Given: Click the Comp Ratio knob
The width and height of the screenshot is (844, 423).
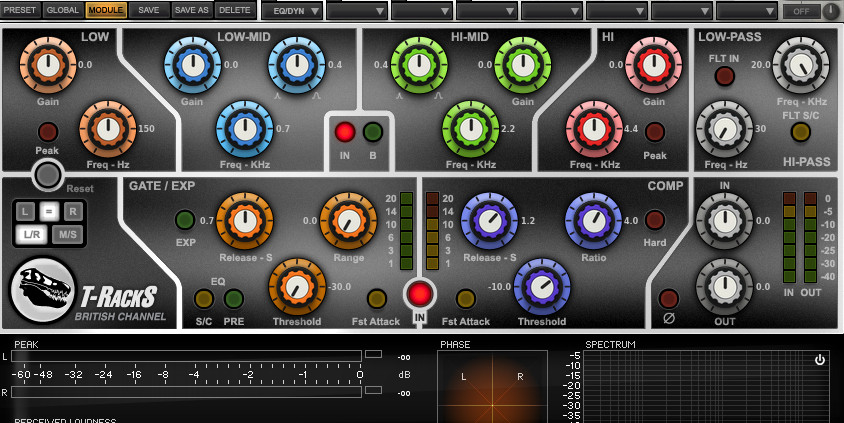Looking at the screenshot, I should coord(593,221).
